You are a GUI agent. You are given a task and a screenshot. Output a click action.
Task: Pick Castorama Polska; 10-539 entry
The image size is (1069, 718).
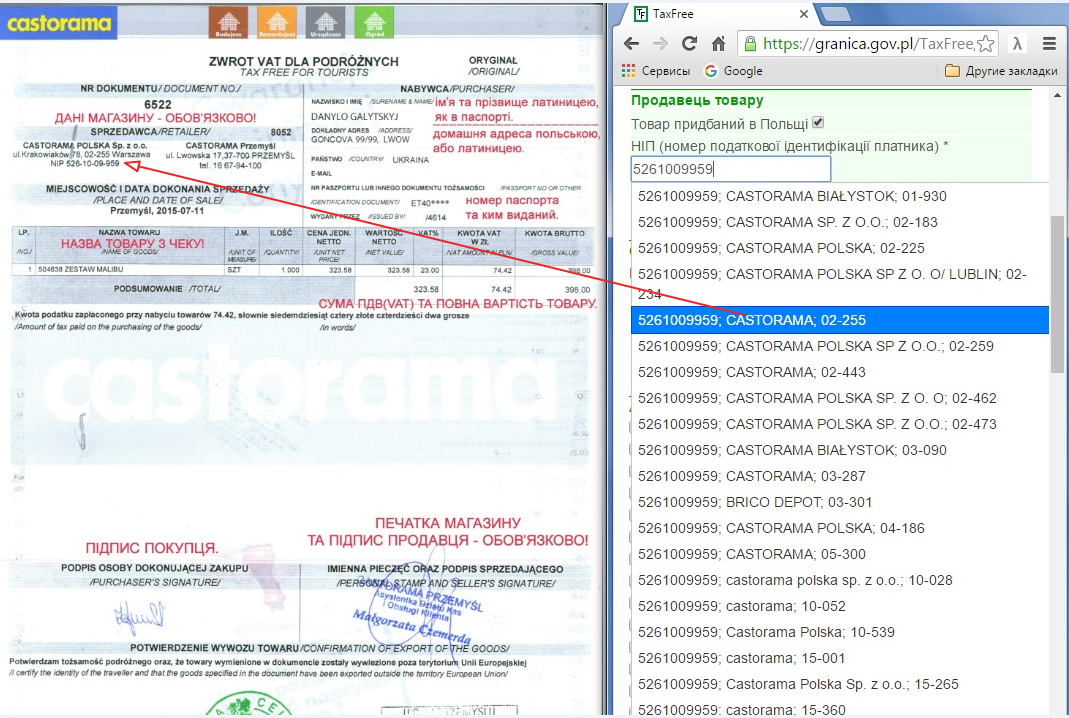840,632
